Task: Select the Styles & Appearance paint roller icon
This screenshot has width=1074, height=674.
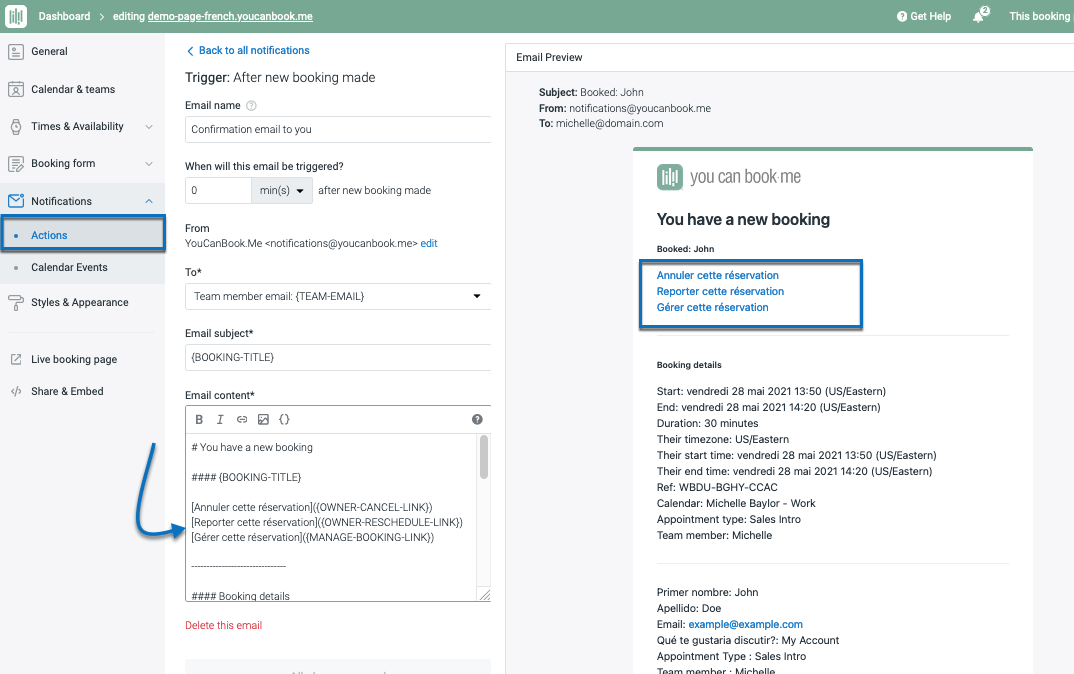Action: (18, 301)
